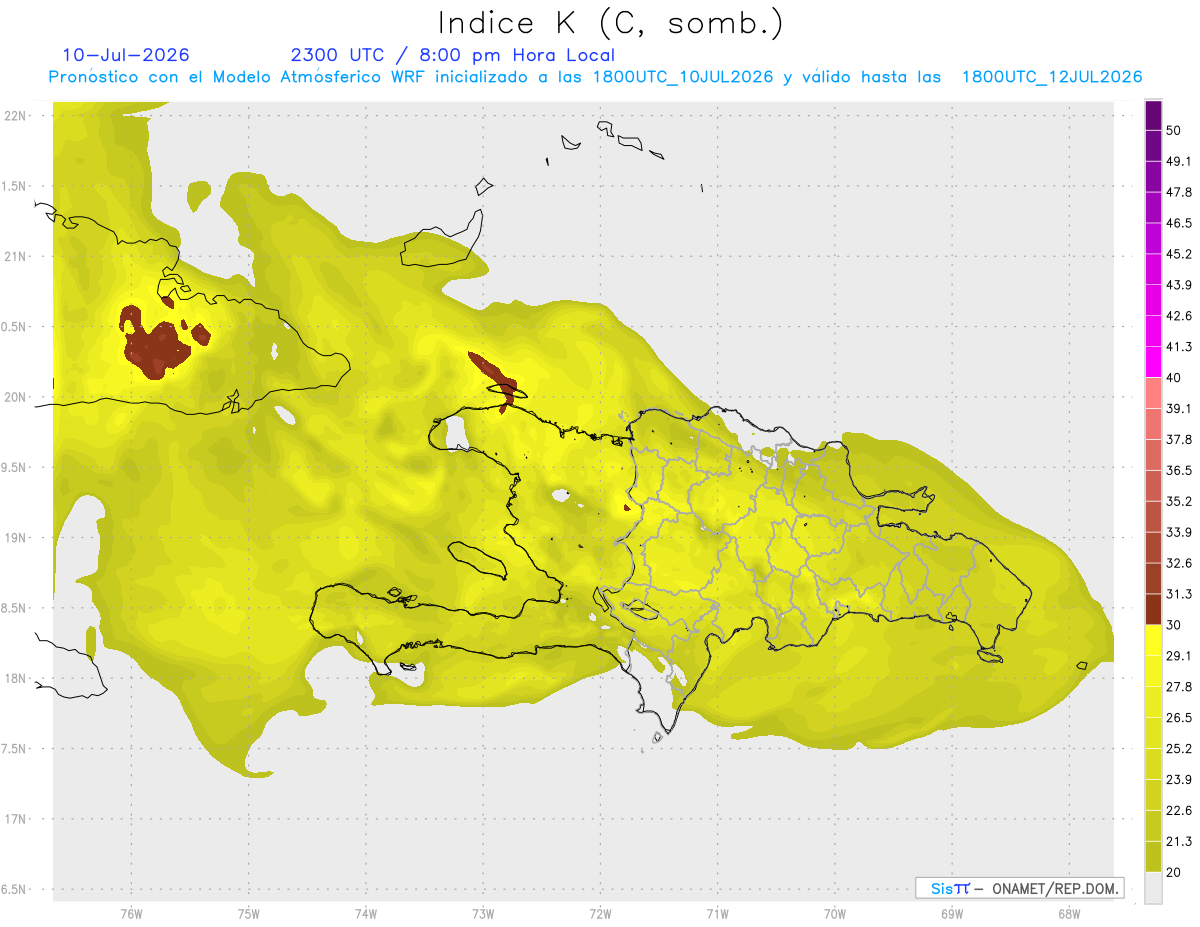This screenshot has width=1200, height=927.
Task: Click the legend value '23.9'
Action: pos(1179,779)
